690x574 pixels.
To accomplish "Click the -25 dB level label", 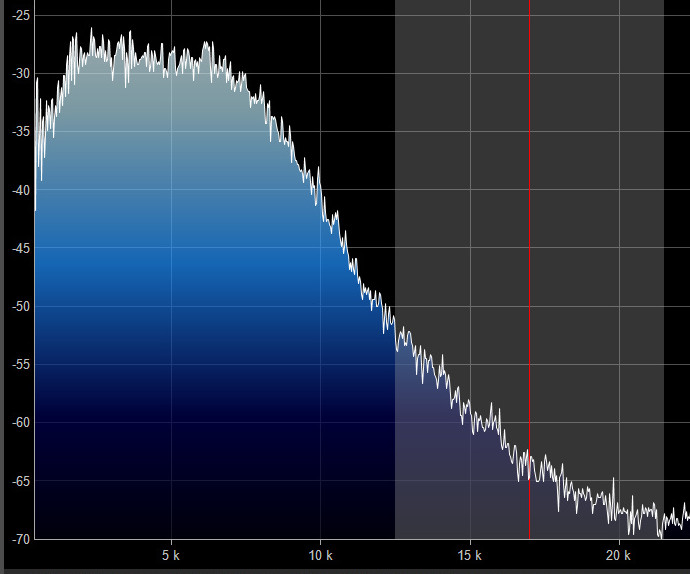I will click(x=21, y=15).
